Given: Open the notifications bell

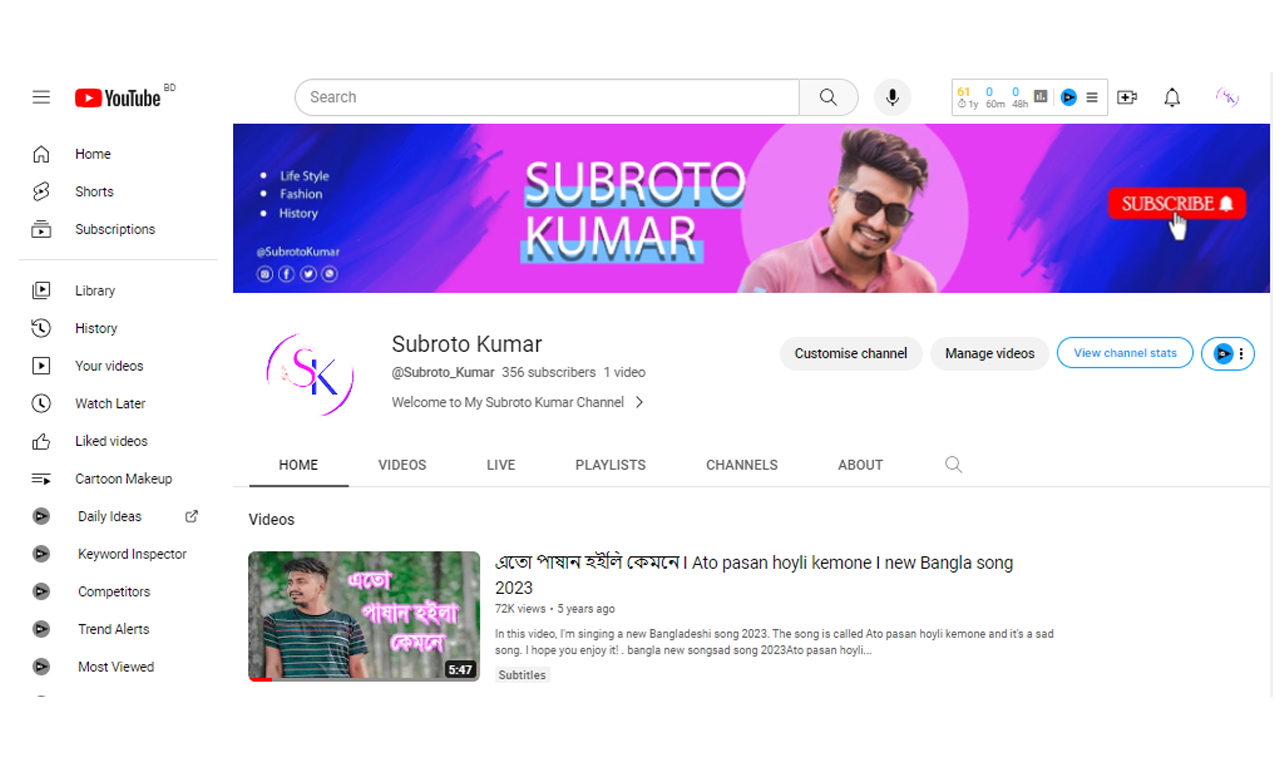Looking at the screenshot, I should pos(1172,97).
